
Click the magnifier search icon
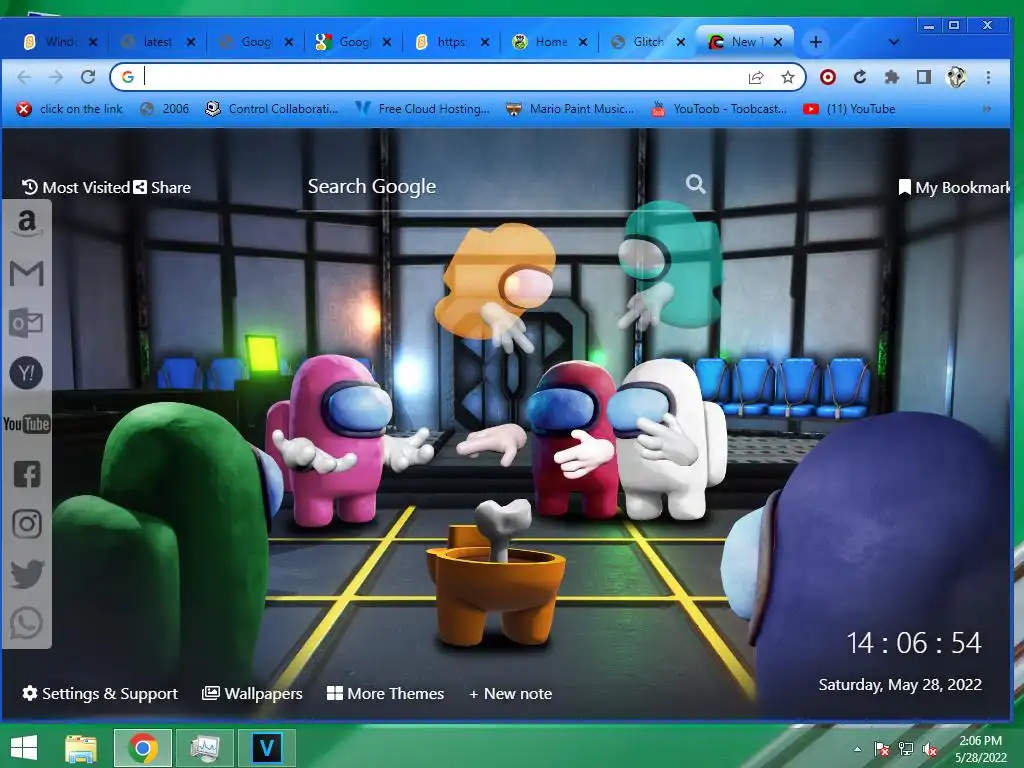(696, 184)
